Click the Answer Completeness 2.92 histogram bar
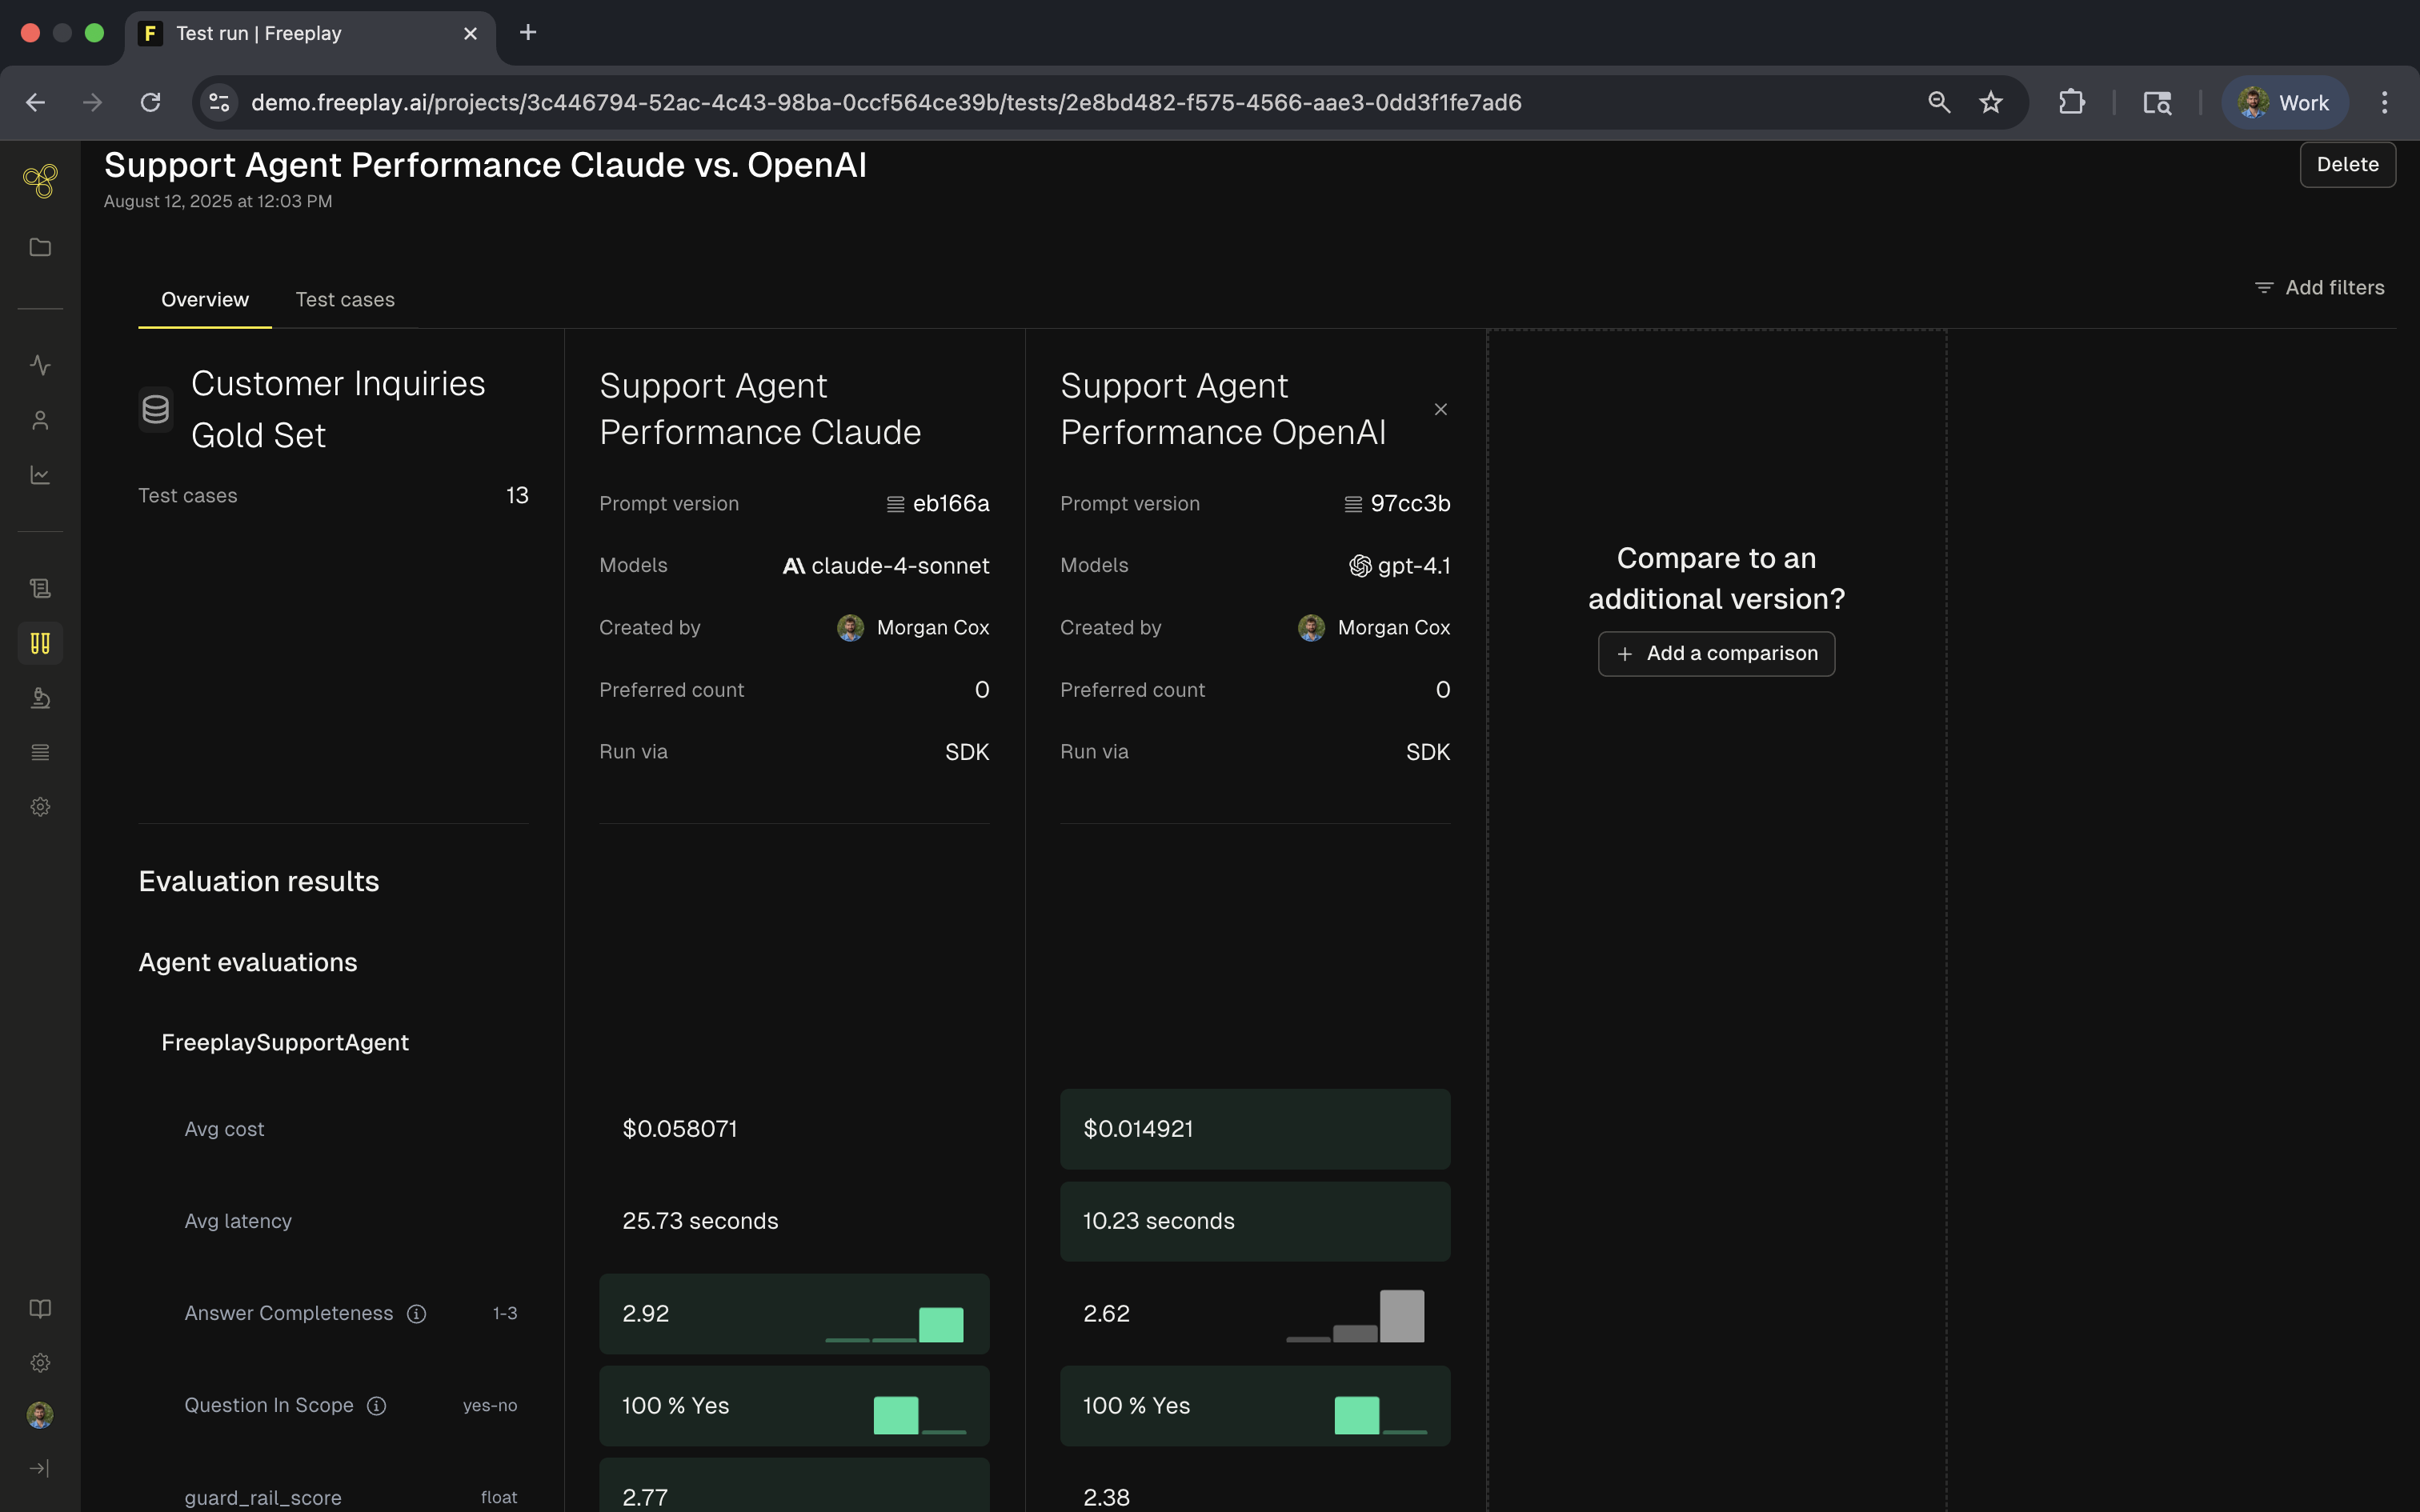Viewport: 2420px width, 1512px height. pos(941,1324)
